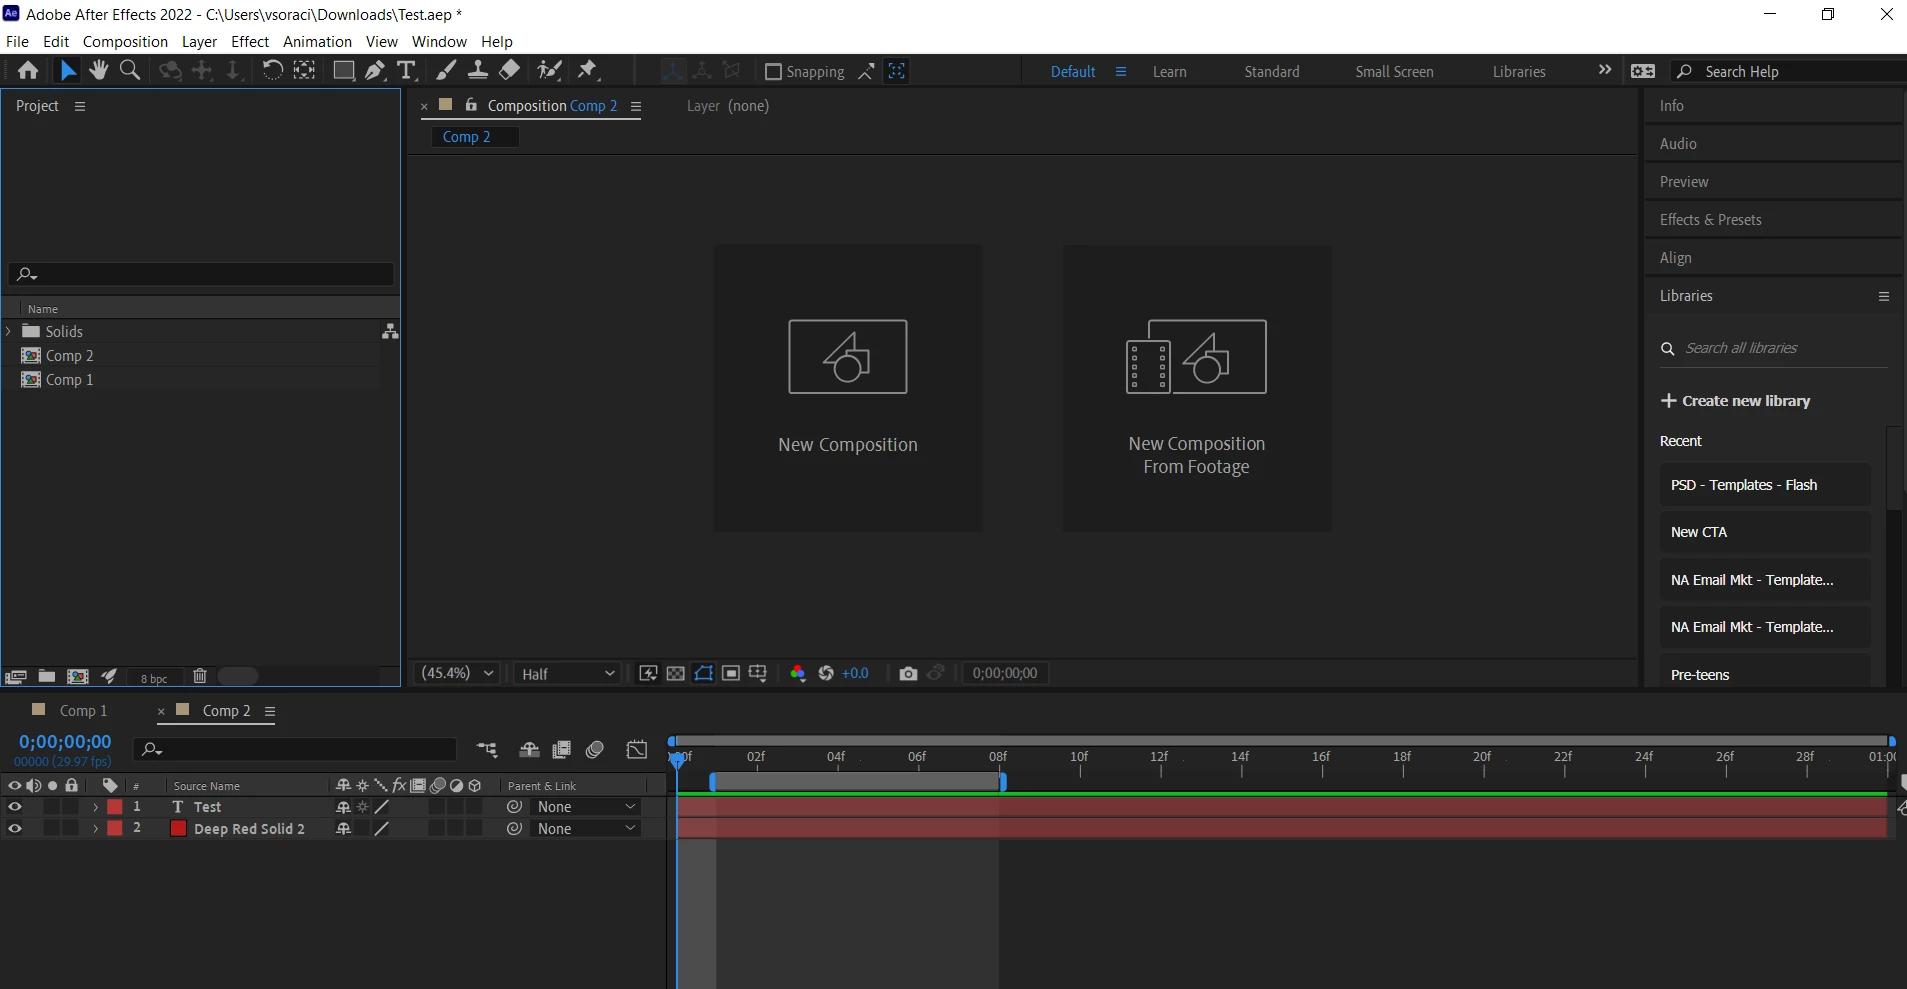Delete selected project item with trash icon

click(200, 677)
